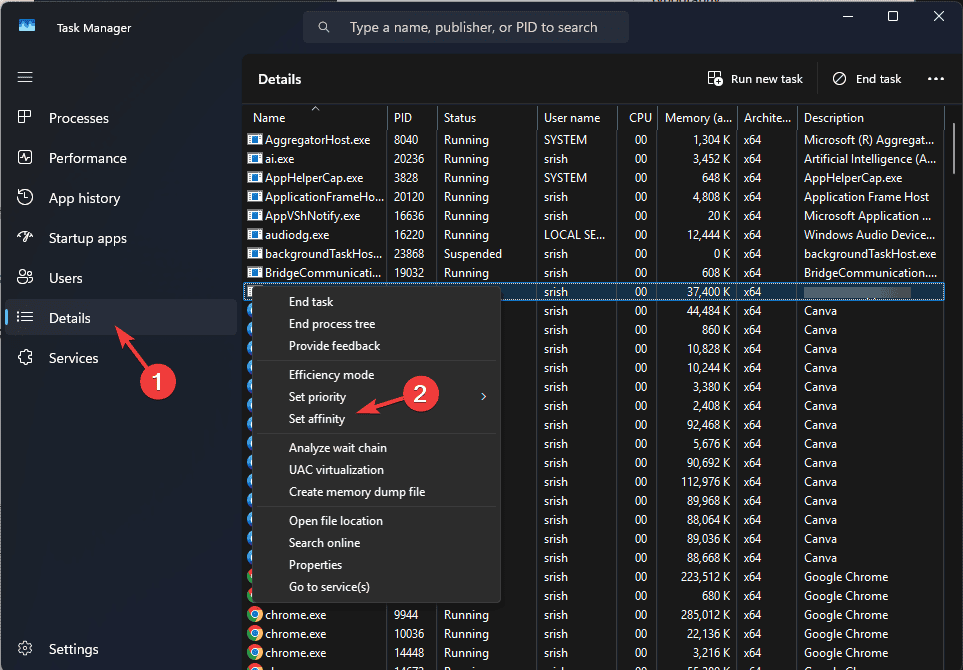Click the Settings gear icon
The width and height of the screenshot is (963, 670).
coord(25,649)
